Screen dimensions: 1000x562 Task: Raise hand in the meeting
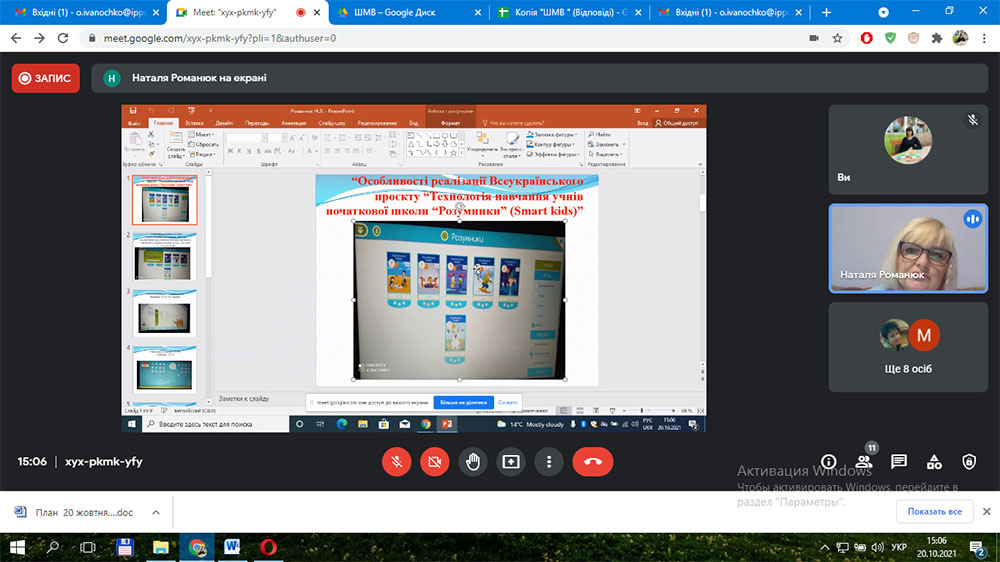[x=473, y=461]
